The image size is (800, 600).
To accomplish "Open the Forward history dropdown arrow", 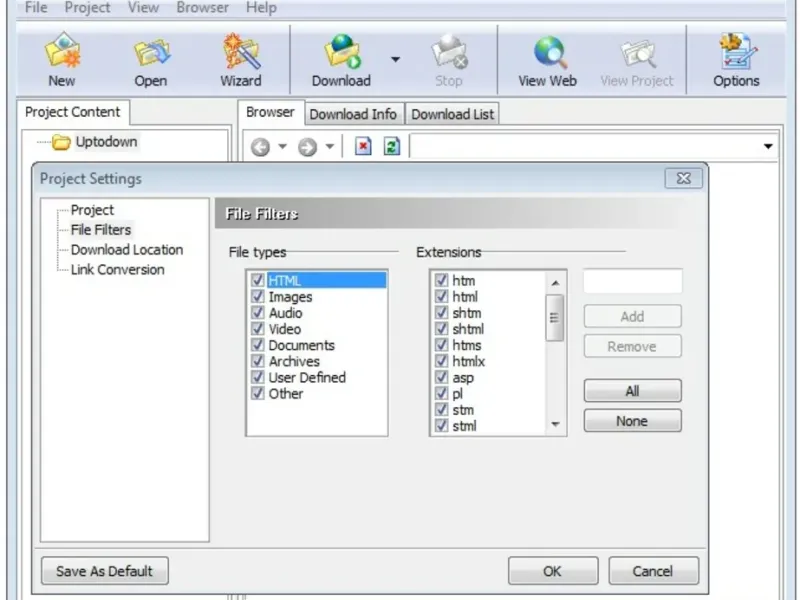I will click(x=330, y=147).
